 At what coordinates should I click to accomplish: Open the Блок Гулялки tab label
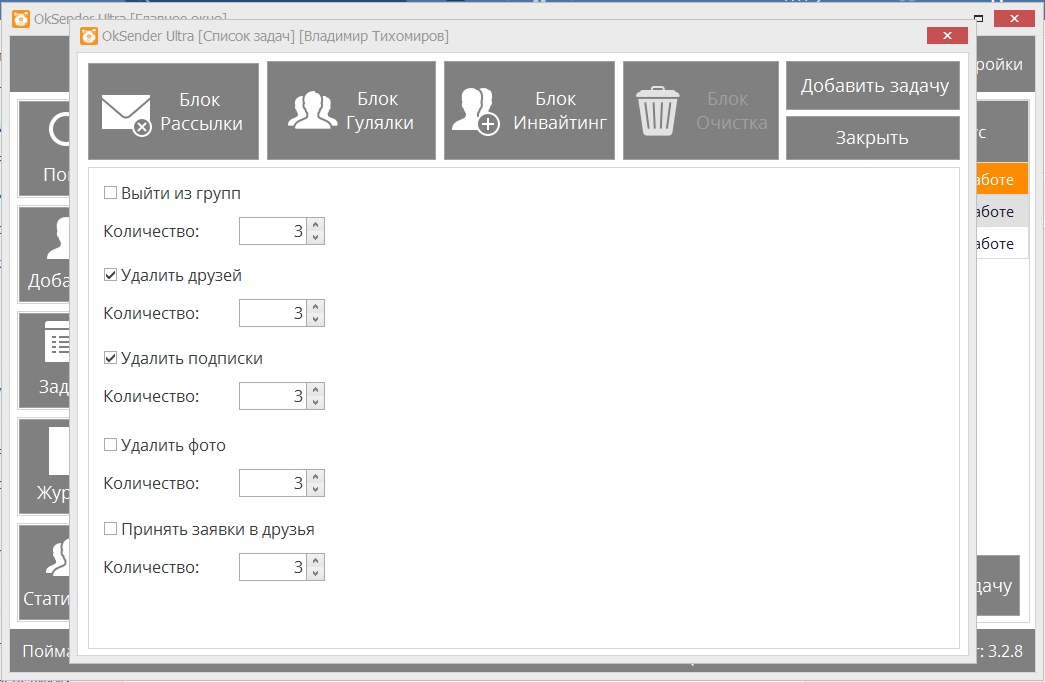coord(378,111)
